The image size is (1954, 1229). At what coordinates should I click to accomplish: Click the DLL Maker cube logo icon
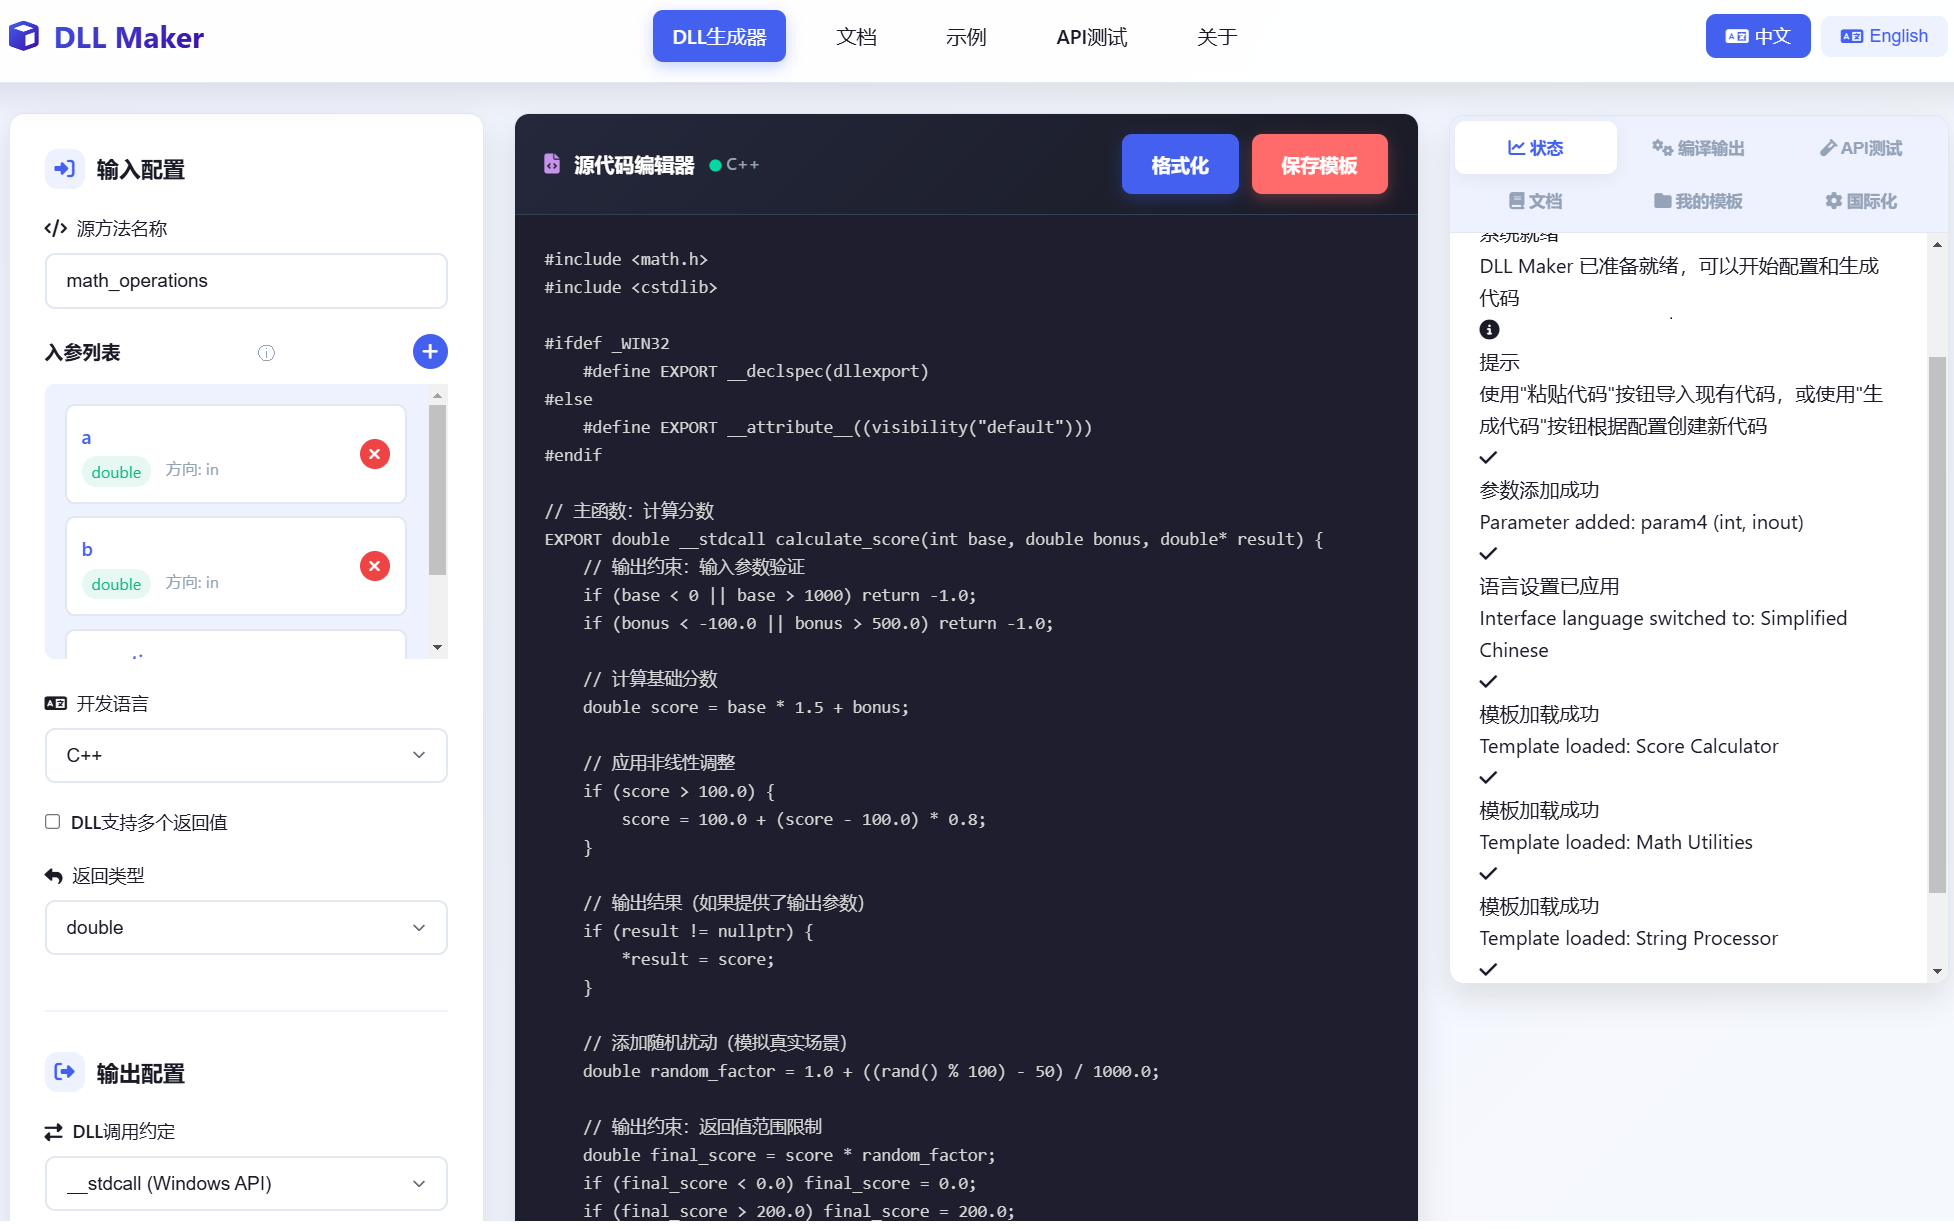[24, 37]
